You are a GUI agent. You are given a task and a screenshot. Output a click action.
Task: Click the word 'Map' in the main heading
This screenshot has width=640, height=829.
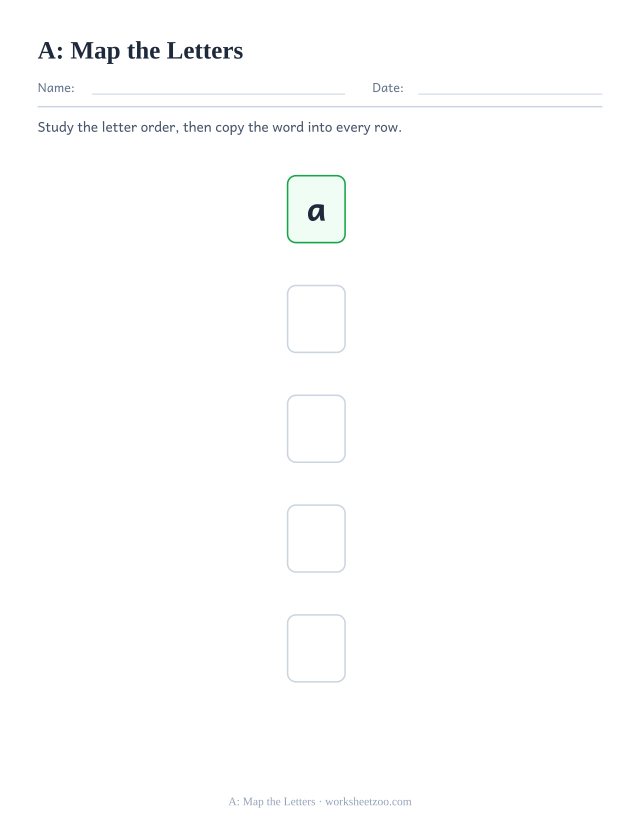tap(95, 52)
